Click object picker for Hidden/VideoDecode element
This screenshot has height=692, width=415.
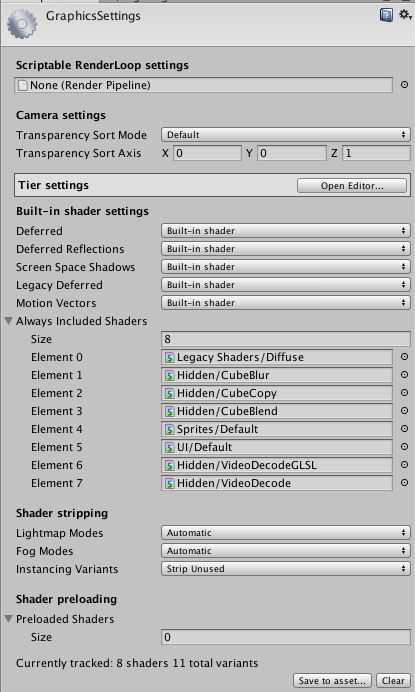point(404,483)
